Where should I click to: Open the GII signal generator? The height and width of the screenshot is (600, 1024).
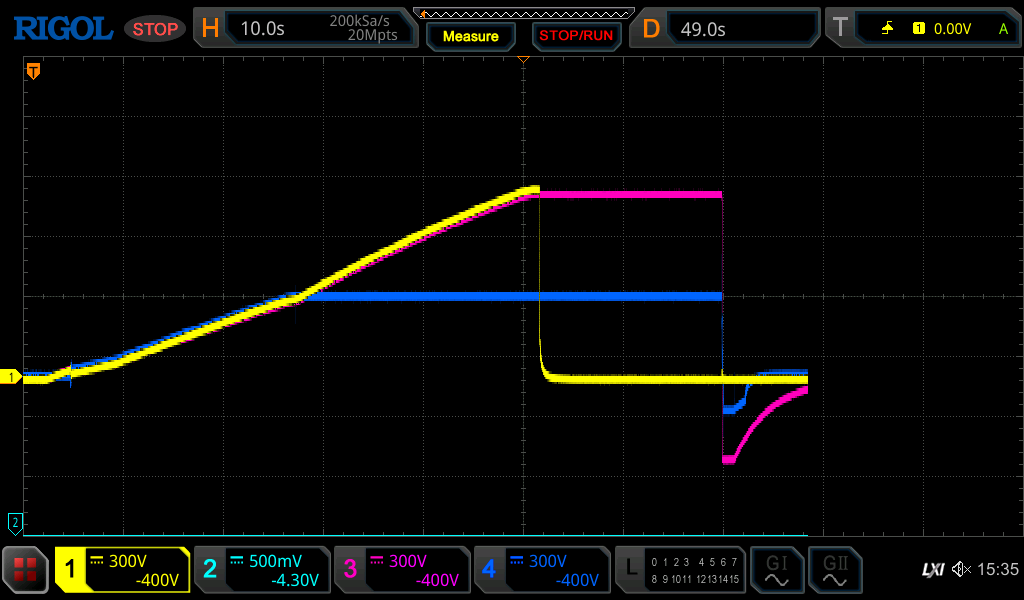click(x=834, y=570)
